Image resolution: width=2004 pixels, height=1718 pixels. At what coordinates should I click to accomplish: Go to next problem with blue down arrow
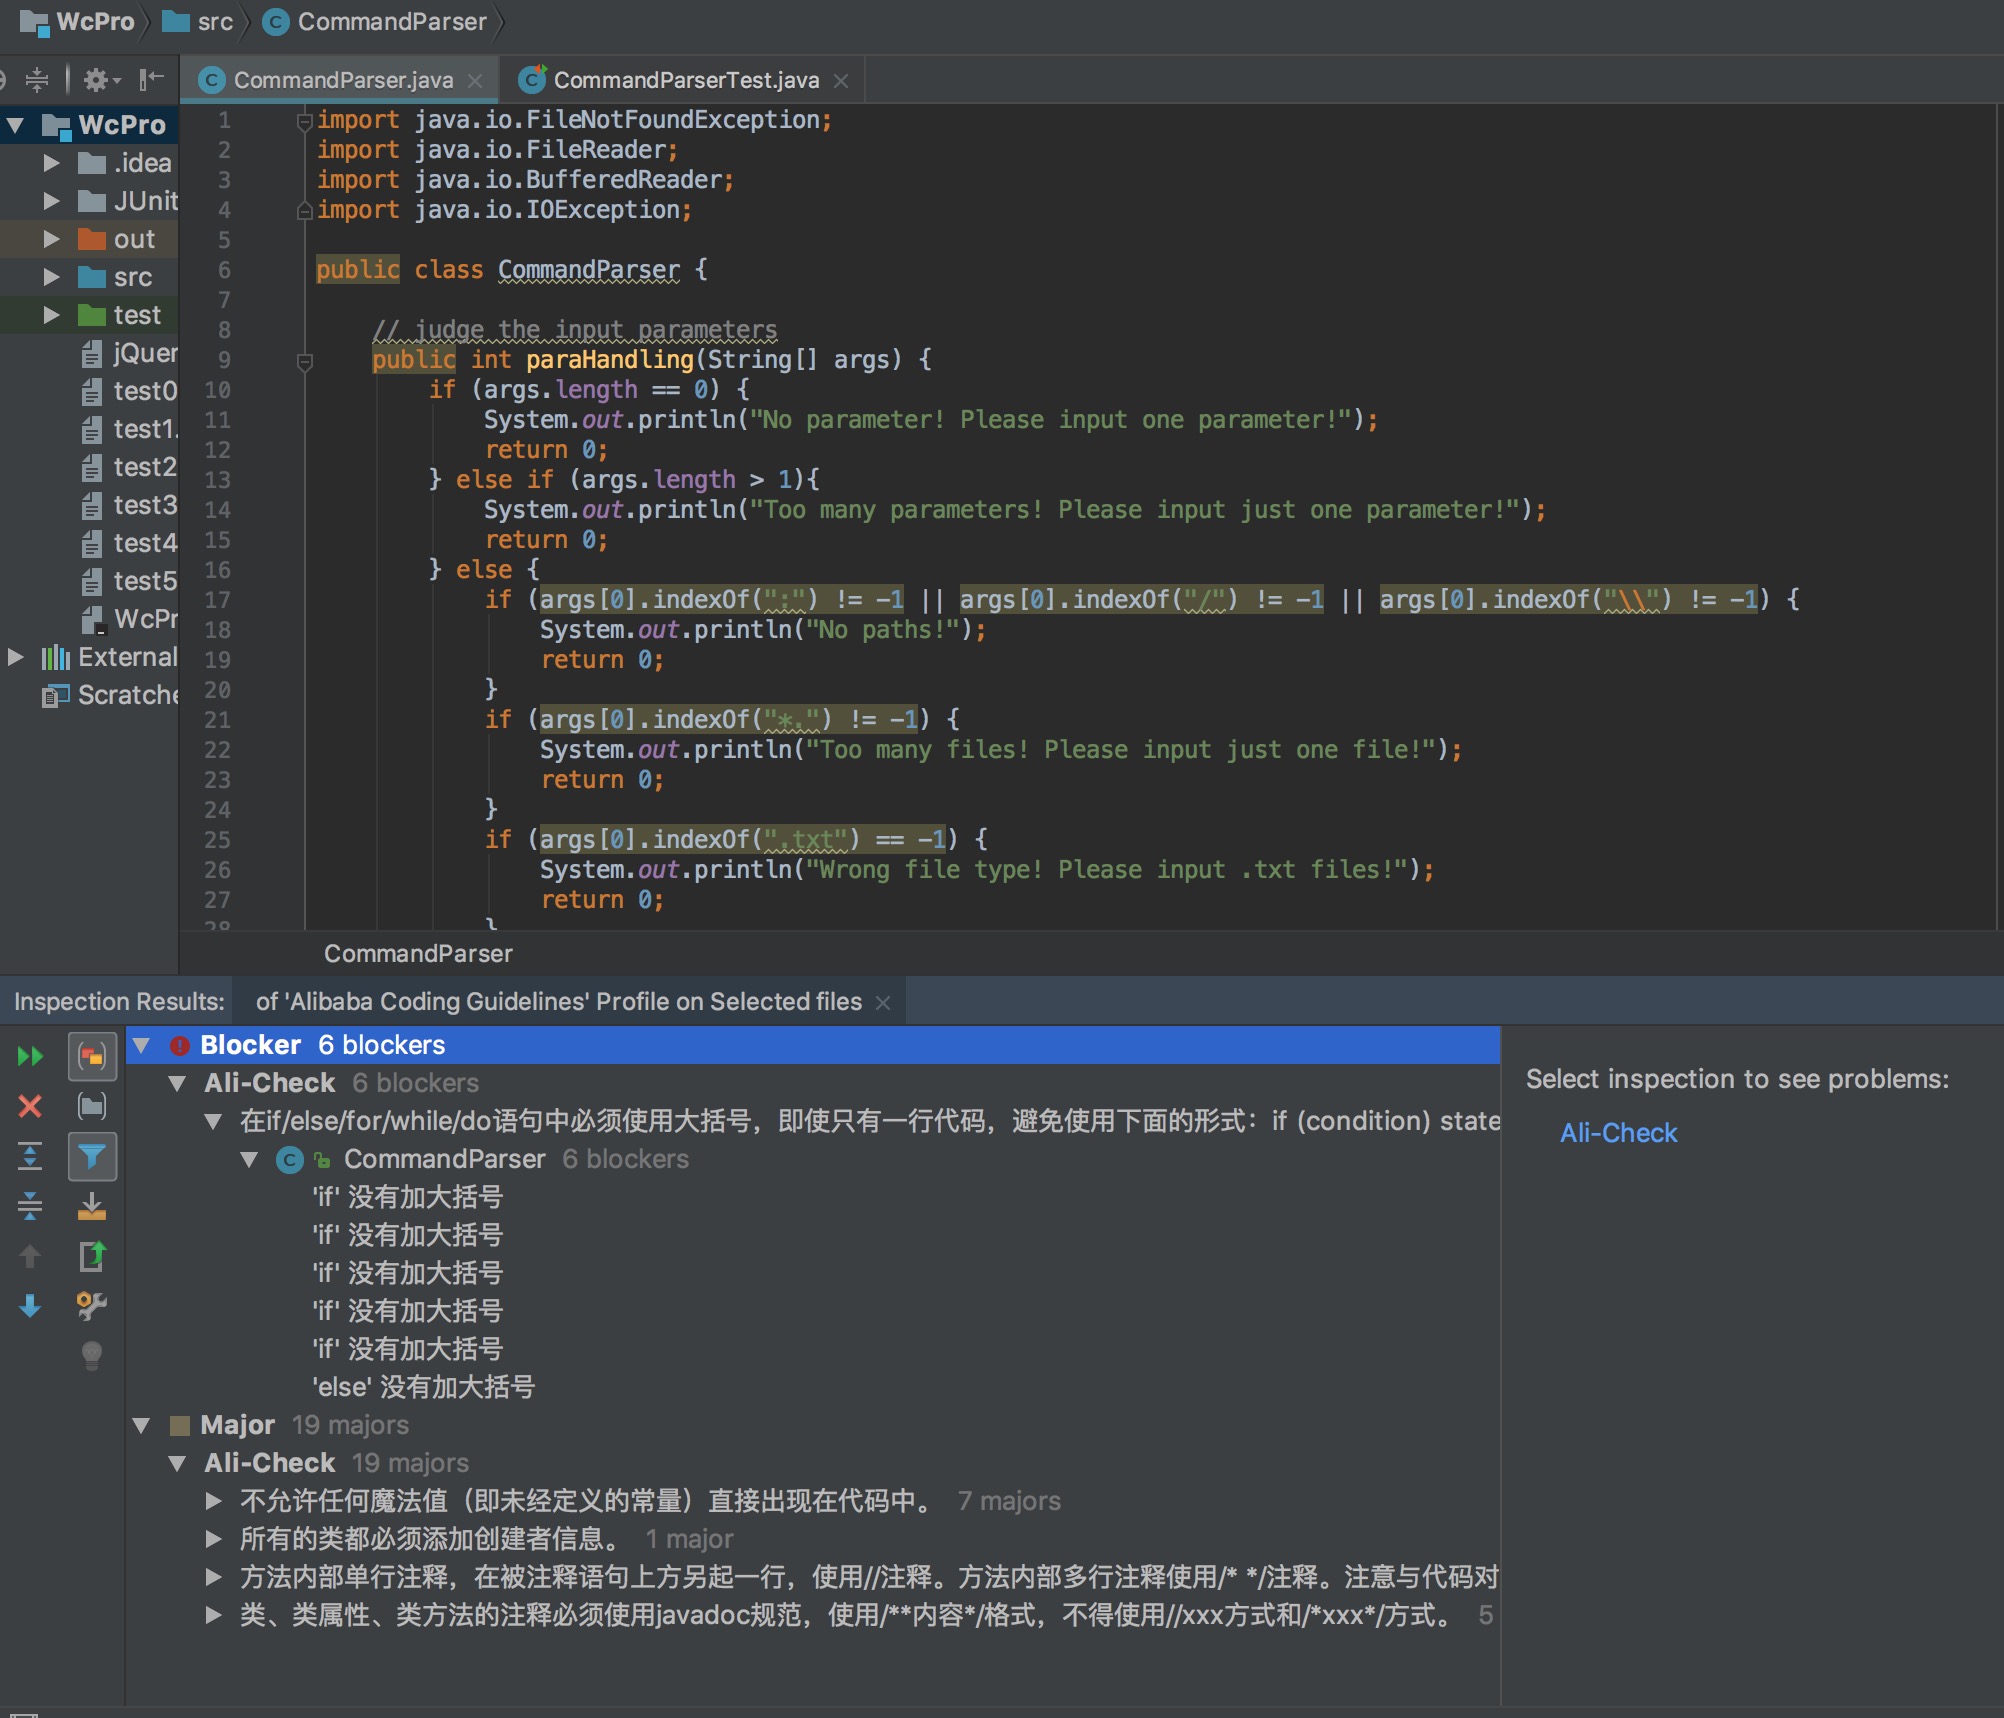(31, 1305)
